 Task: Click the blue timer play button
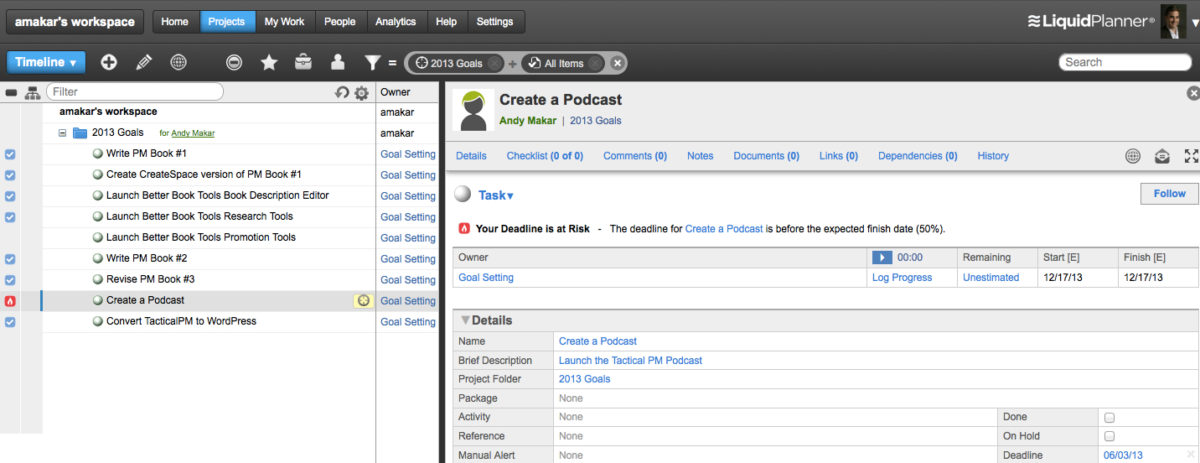pyautogui.click(x=881, y=257)
